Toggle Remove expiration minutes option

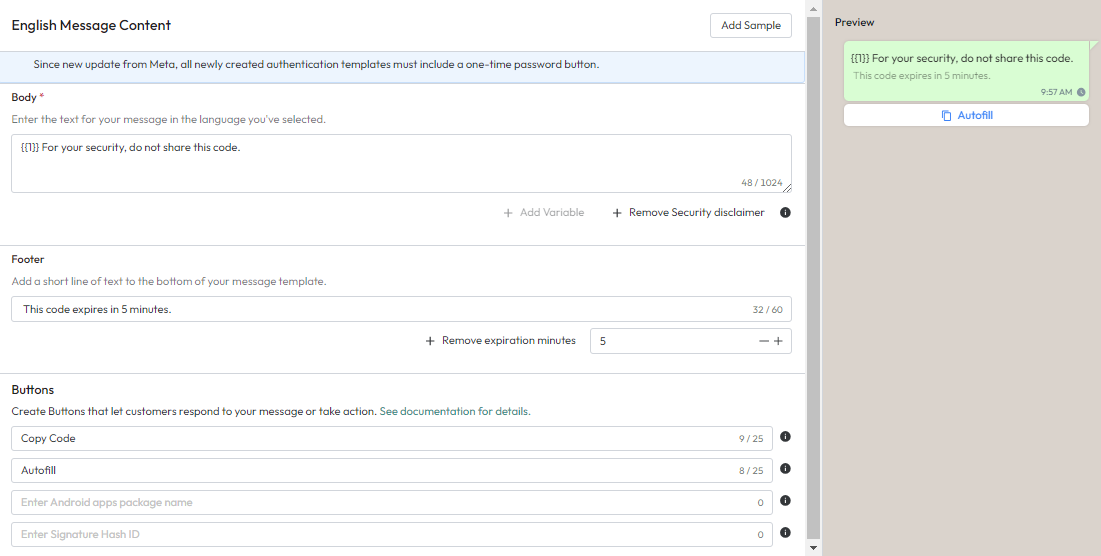[x=500, y=341]
